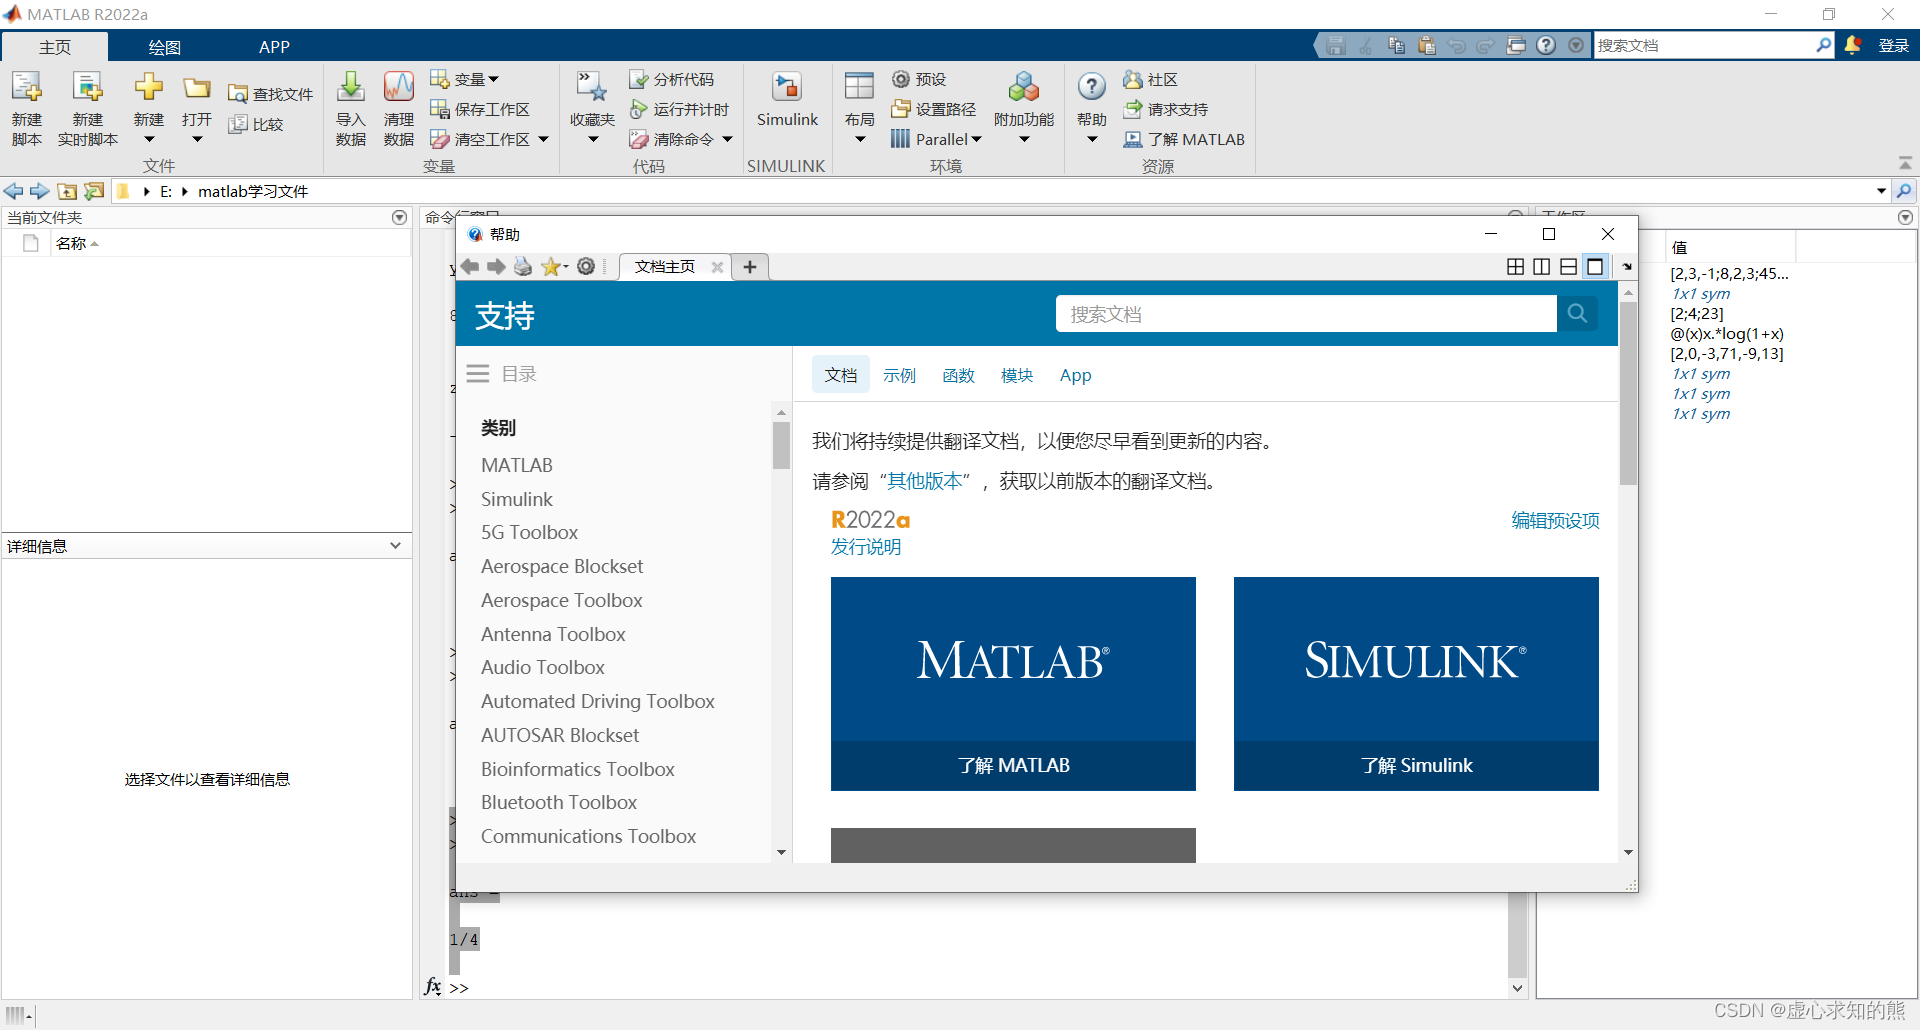Open the 变量 variable dropdown
Screen dimensions: 1920x1030
pos(464,79)
